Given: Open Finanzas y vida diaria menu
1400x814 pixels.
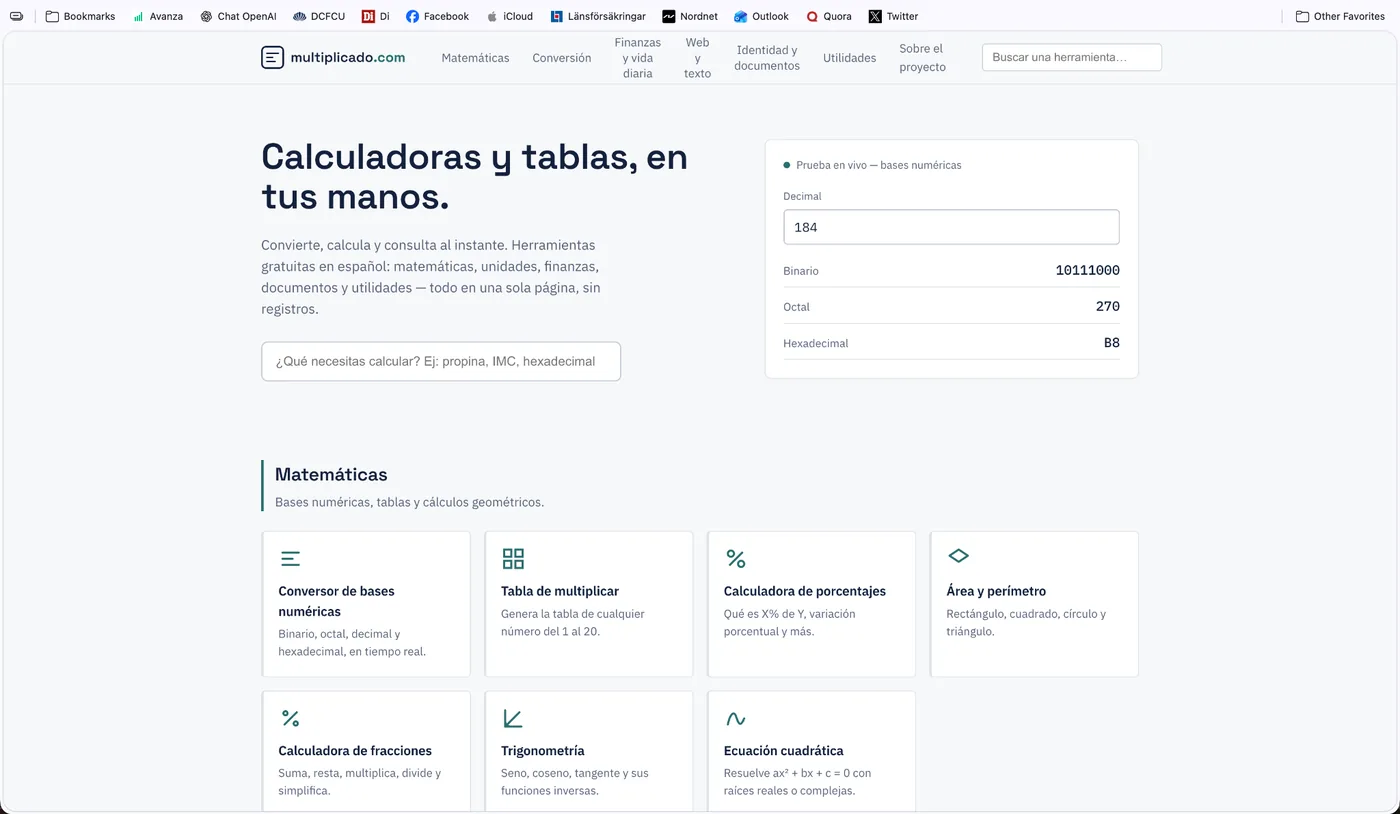Looking at the screenshot, I should click(x=638, y=58).
